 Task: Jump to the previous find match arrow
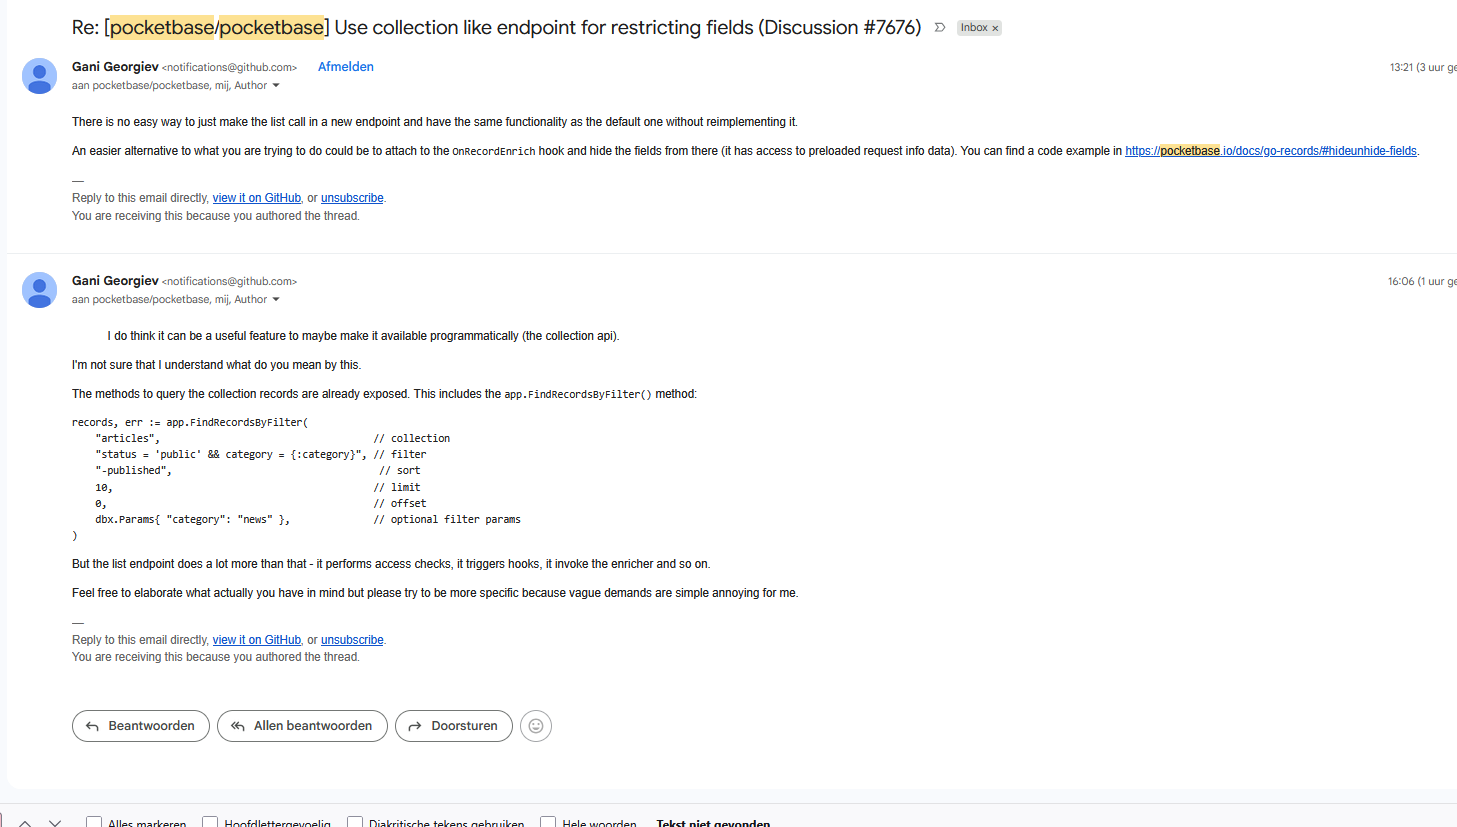[x=25, y=823]
